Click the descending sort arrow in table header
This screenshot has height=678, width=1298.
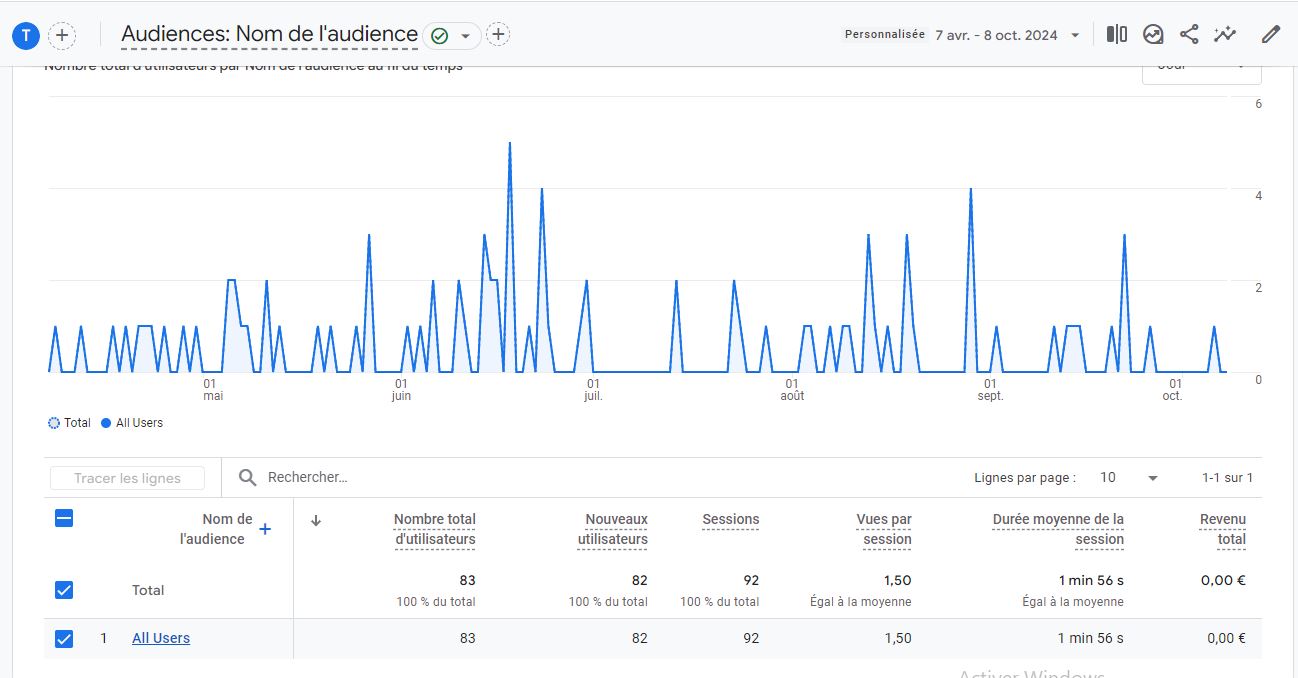(316, 520)
